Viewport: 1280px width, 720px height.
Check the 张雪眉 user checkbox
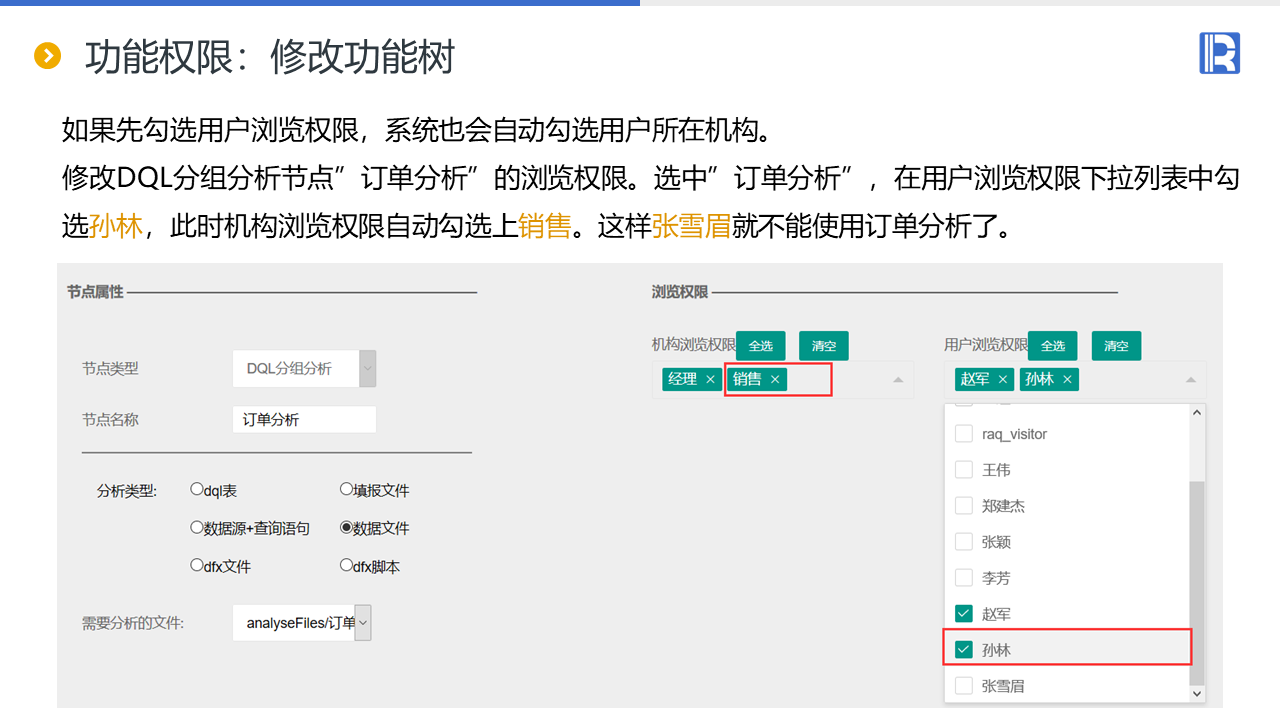point(964,686)
